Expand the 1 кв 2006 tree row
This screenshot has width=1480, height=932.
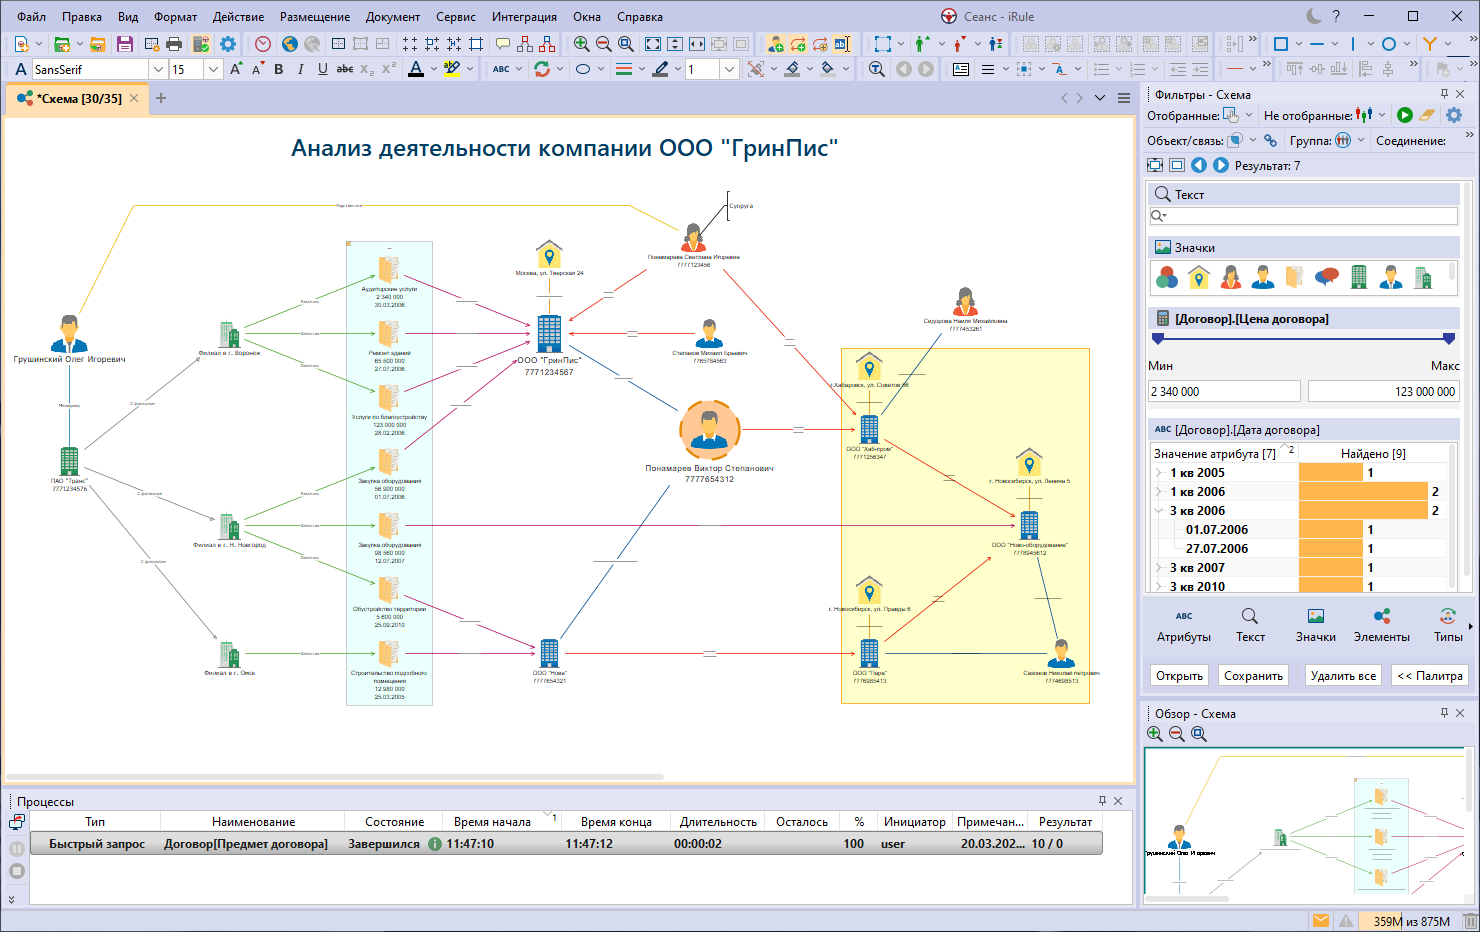(1159, 492)
